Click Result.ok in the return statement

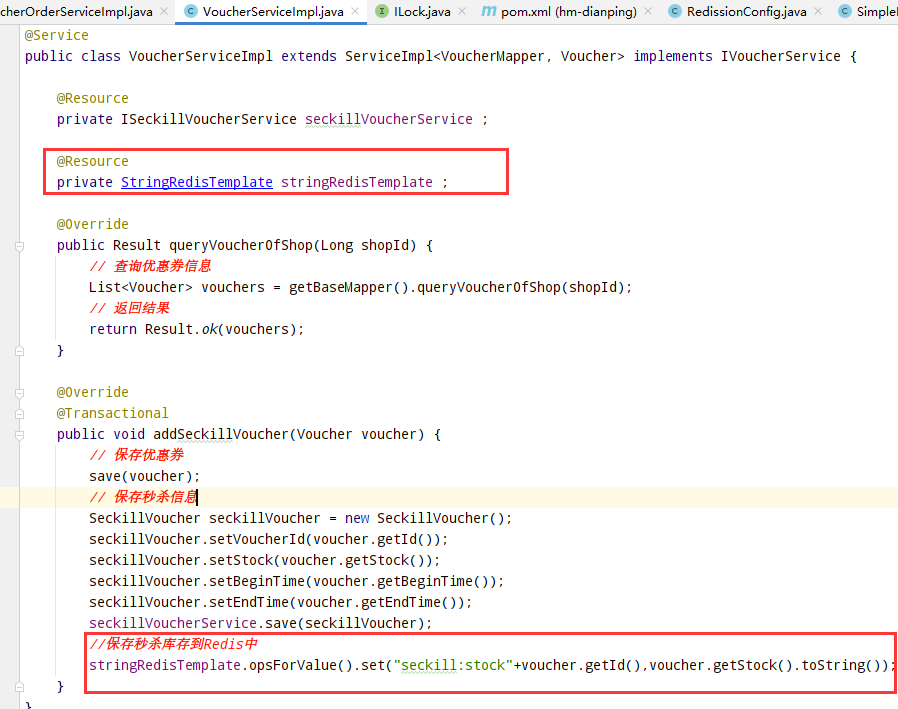(181, 329)
